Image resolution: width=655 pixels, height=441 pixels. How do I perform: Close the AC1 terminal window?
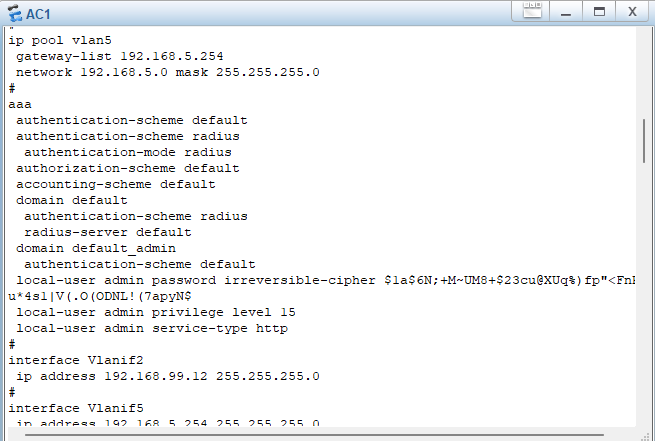click(633, 11)
